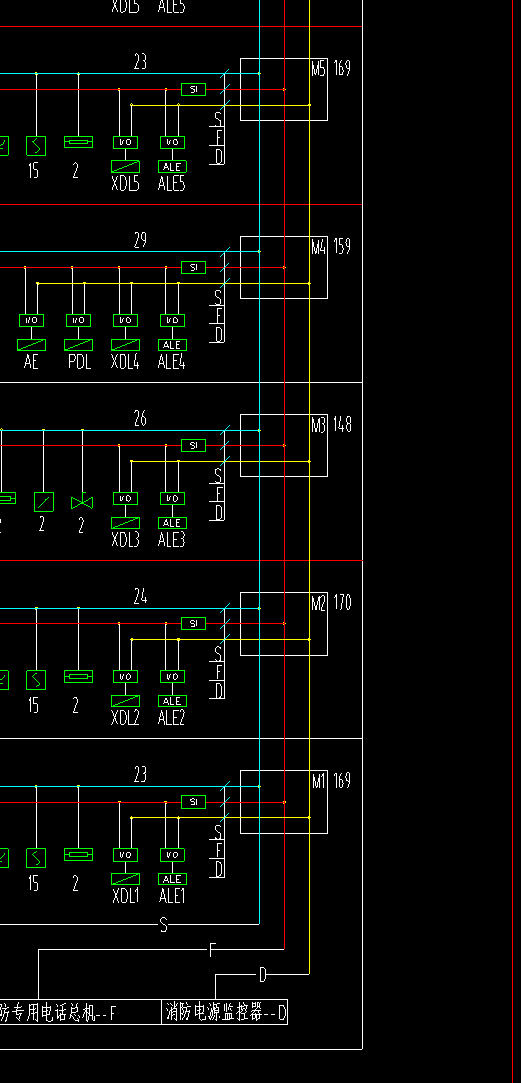Click the 消防电源监控器--D box
521x1083 pixels.
(225, 1013)
